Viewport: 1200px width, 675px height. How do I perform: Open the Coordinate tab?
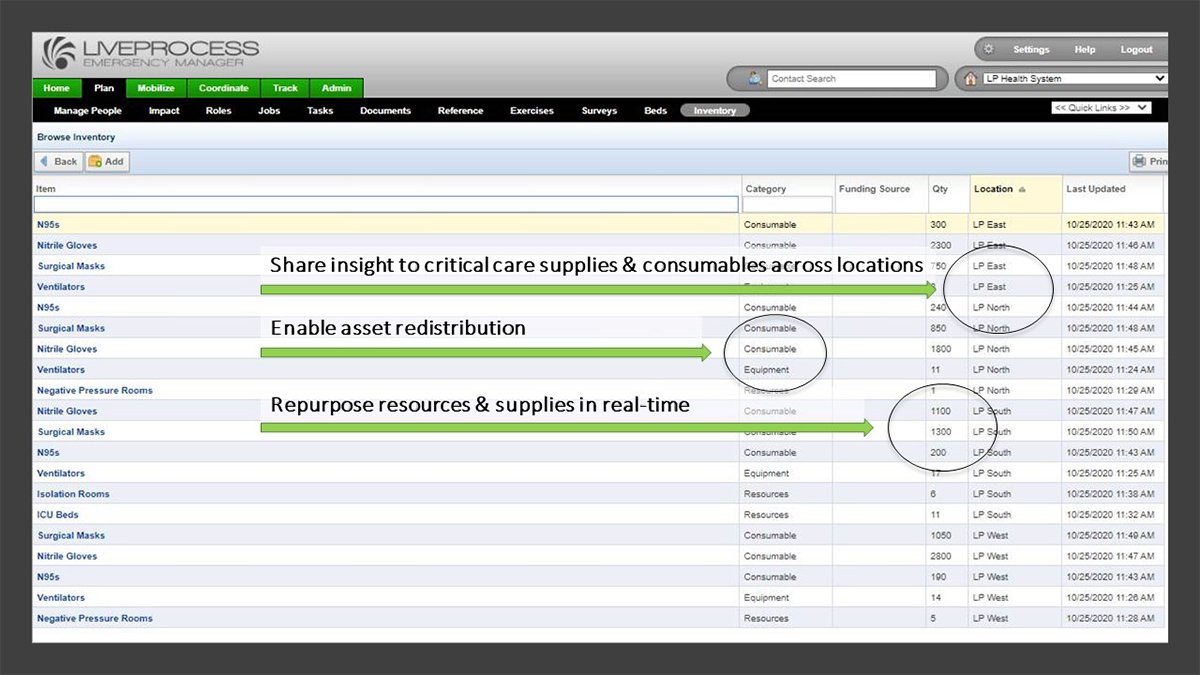pos(223,88)
